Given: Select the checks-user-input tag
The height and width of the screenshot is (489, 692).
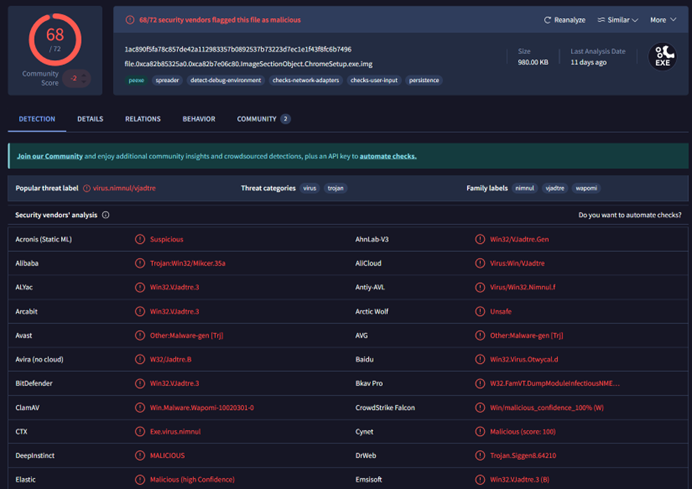Looking at the screenshot, I should pos(374,80).
